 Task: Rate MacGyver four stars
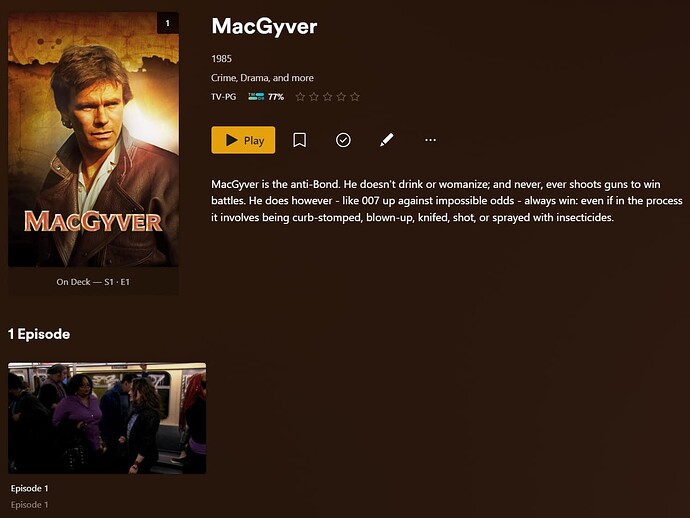[x=341, y=97]
